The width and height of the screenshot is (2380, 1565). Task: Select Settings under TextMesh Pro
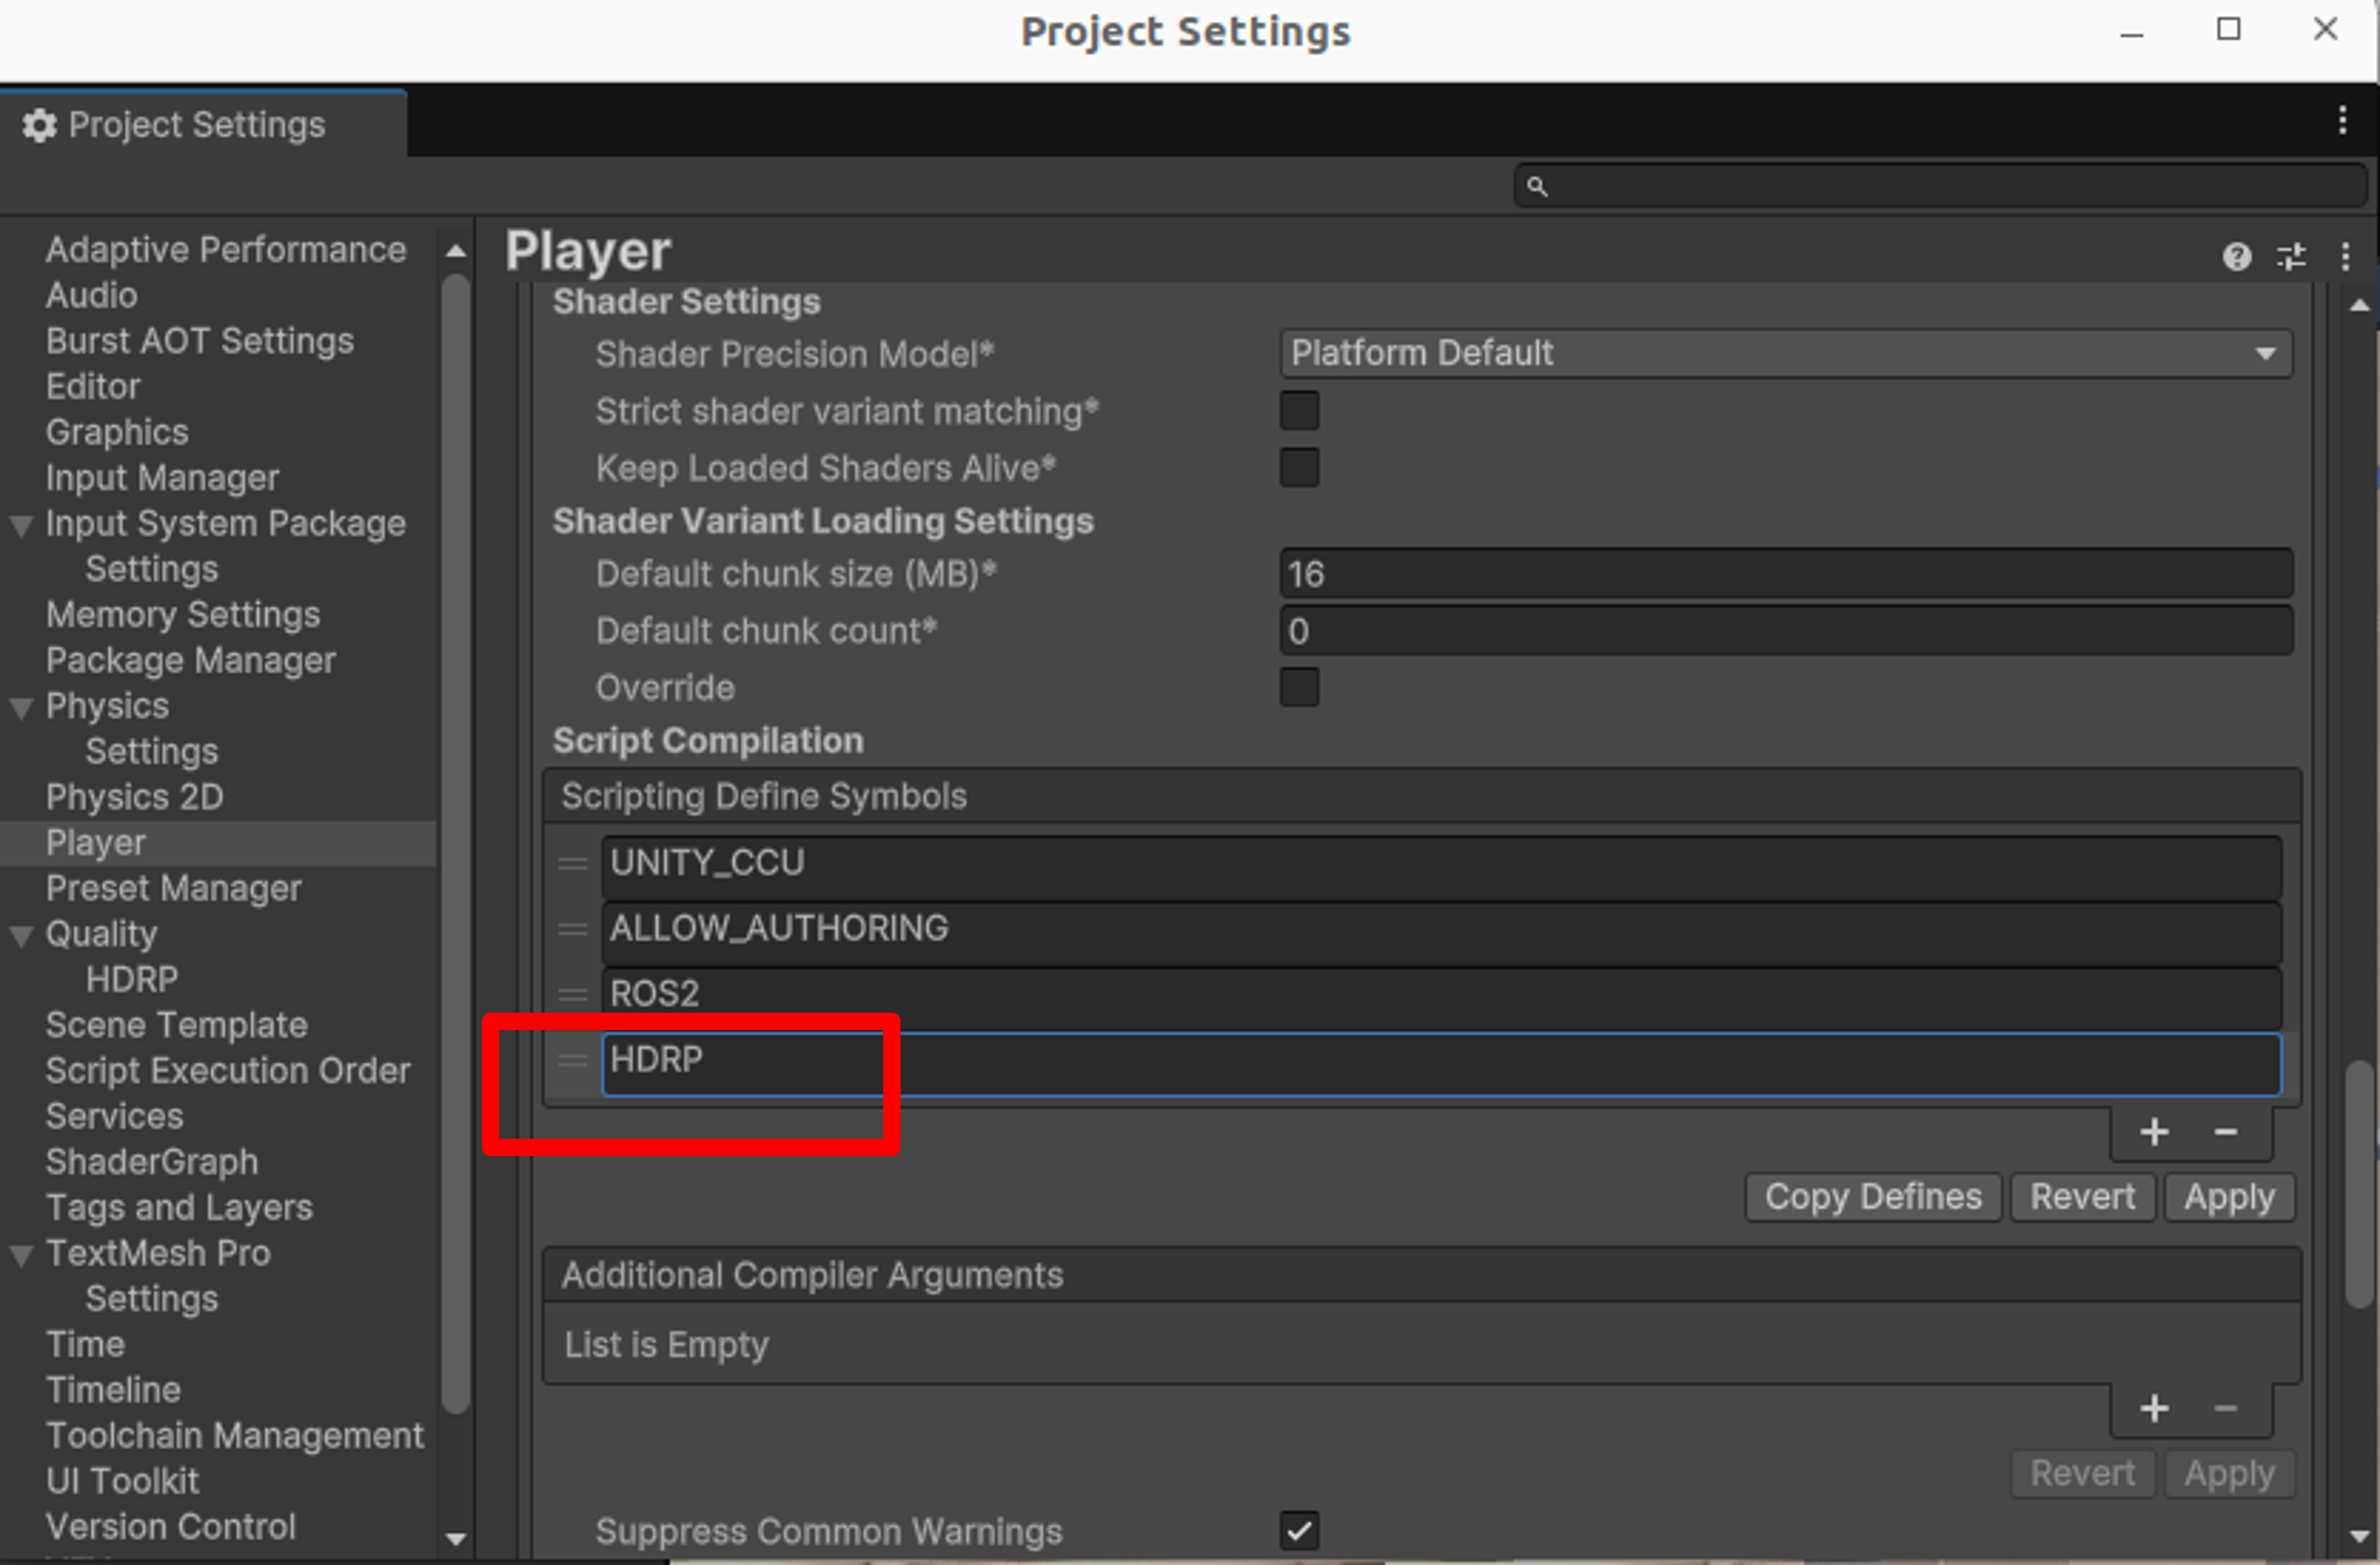pos(152,1299)
